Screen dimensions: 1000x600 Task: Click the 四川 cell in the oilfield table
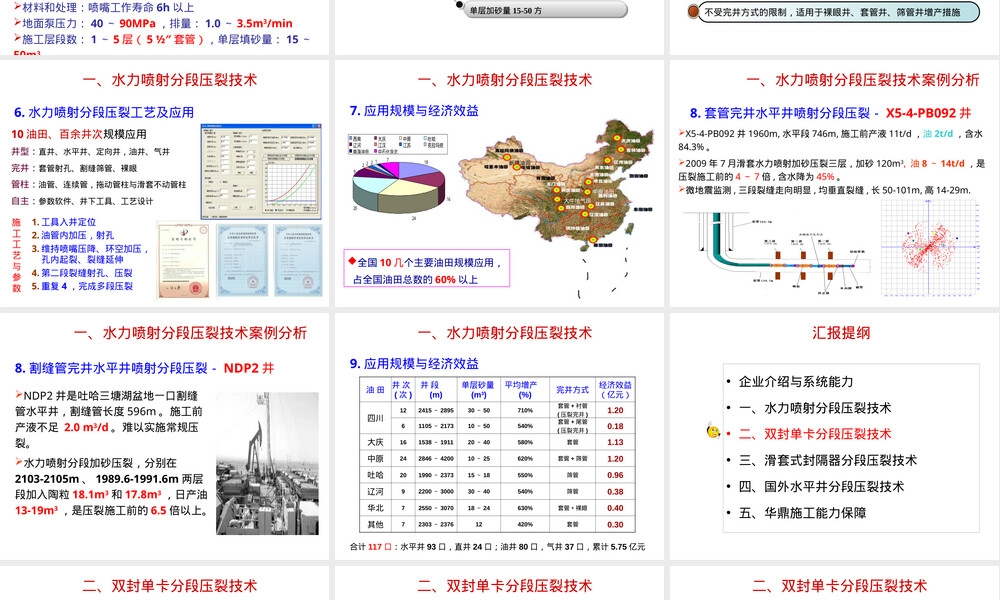375,418
